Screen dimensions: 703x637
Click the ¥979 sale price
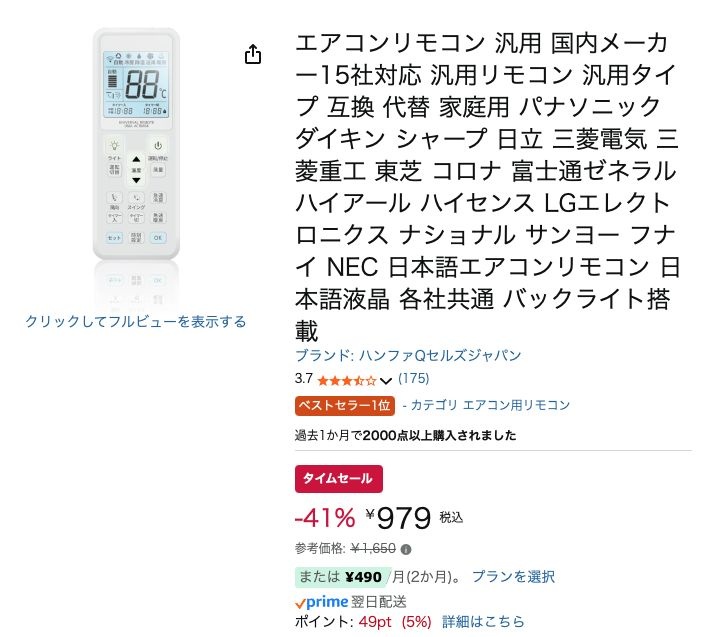398,517
